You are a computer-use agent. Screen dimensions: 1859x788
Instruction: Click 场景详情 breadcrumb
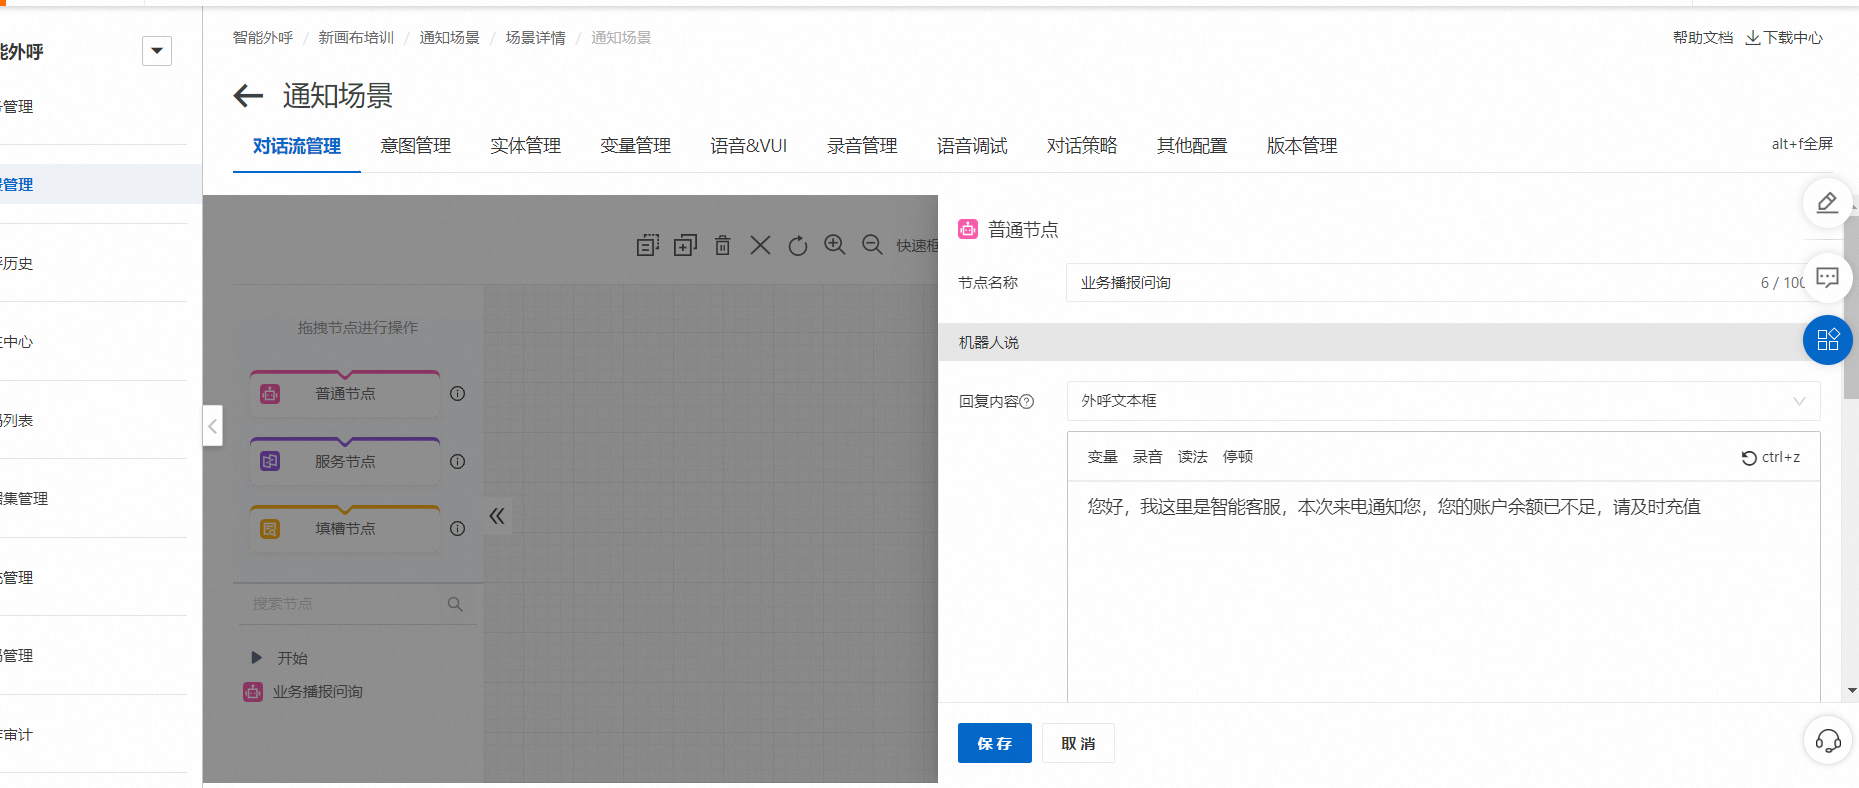tap(535, 38)
